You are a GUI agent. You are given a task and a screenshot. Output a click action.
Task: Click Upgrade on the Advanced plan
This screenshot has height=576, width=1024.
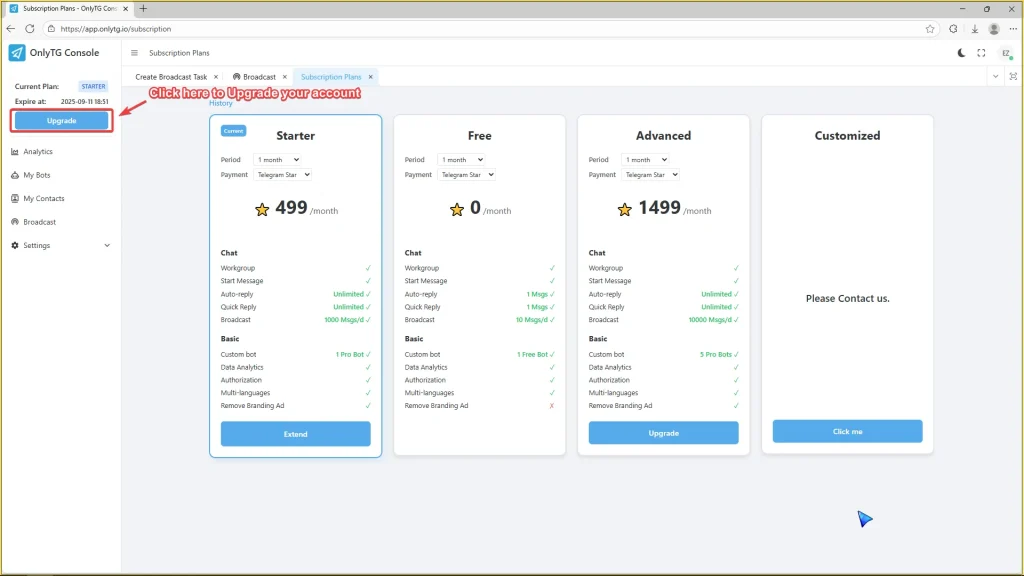click(x=664, y=433)
